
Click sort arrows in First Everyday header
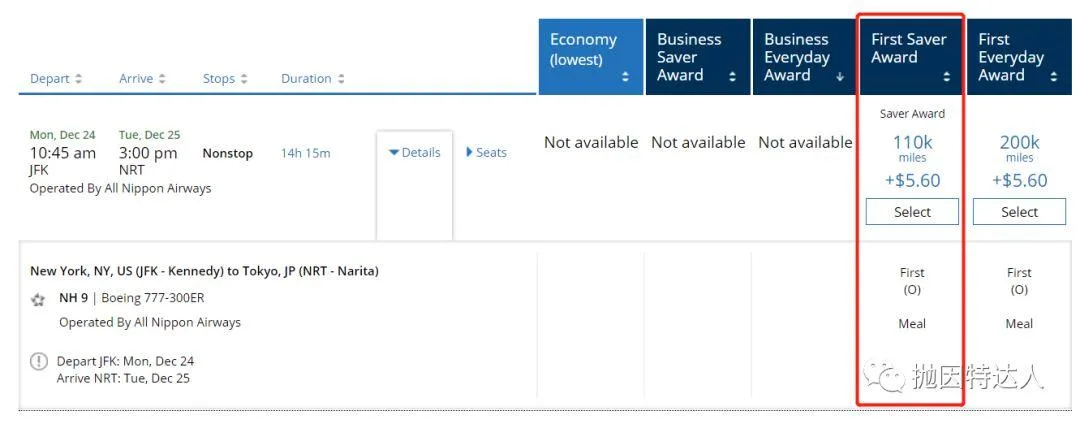[x=1054, y=77]
